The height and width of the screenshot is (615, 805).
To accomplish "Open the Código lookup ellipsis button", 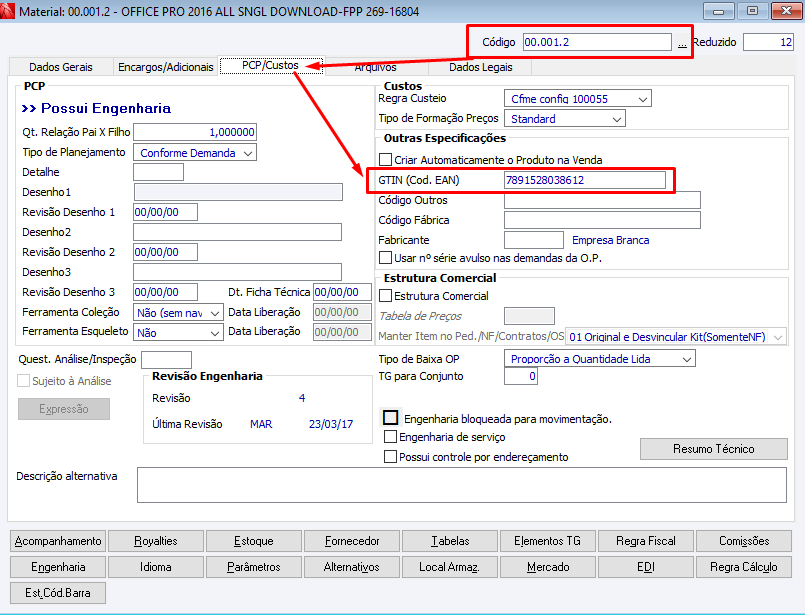I will click(682, 43).
